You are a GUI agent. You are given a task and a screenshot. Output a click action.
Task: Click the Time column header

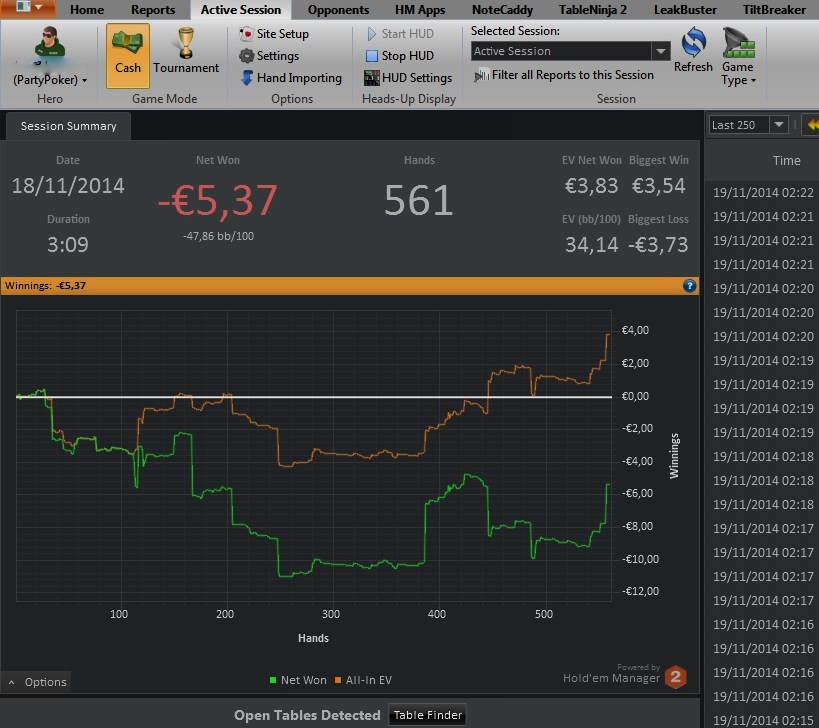786,161
